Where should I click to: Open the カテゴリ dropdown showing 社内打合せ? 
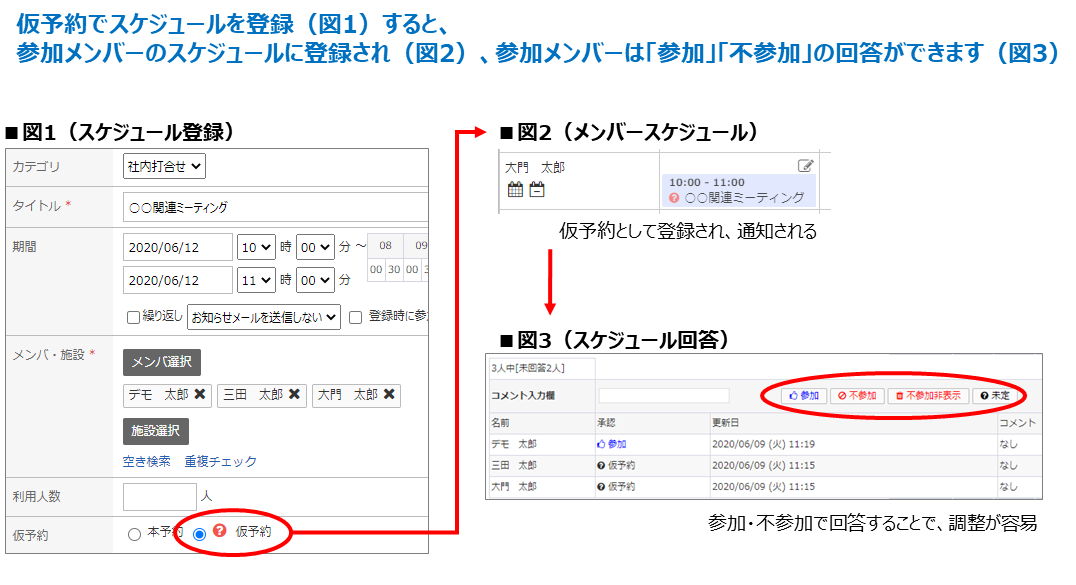[x=165, y=166]
